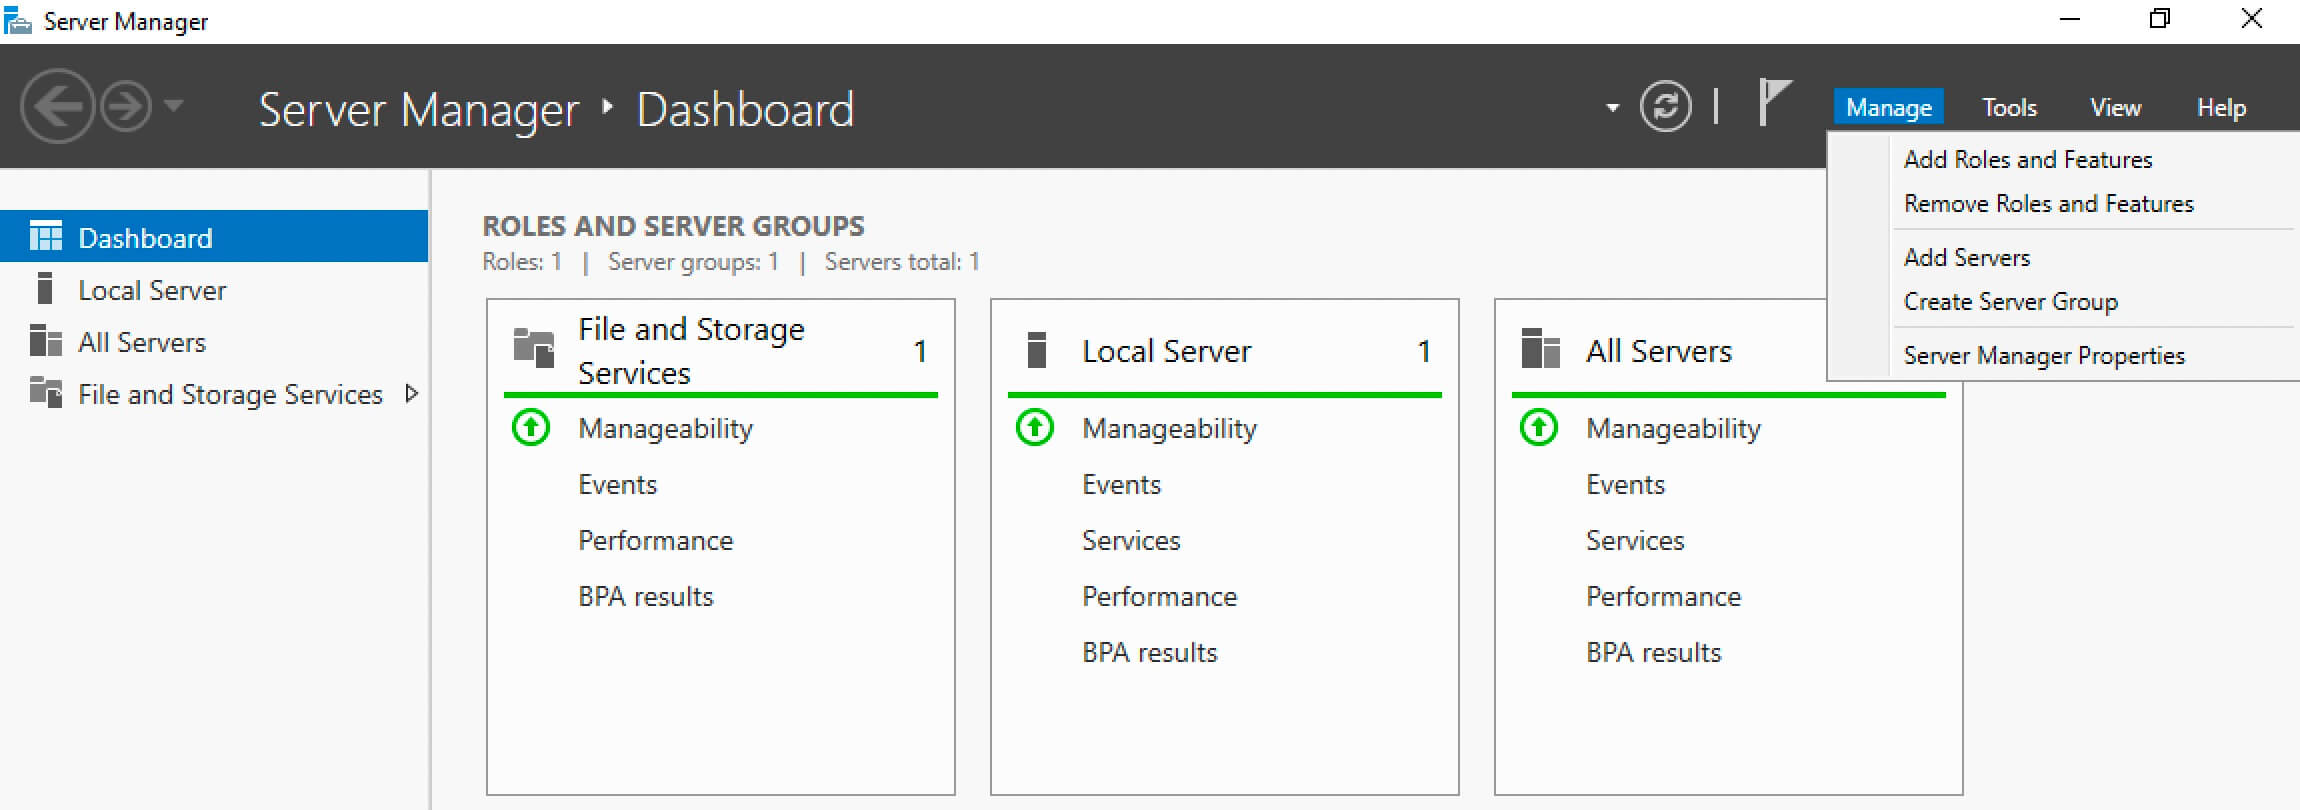Open Performance in All Servers tile
The width and height of the screenshot is (2300, 810).
(1663, 597)
